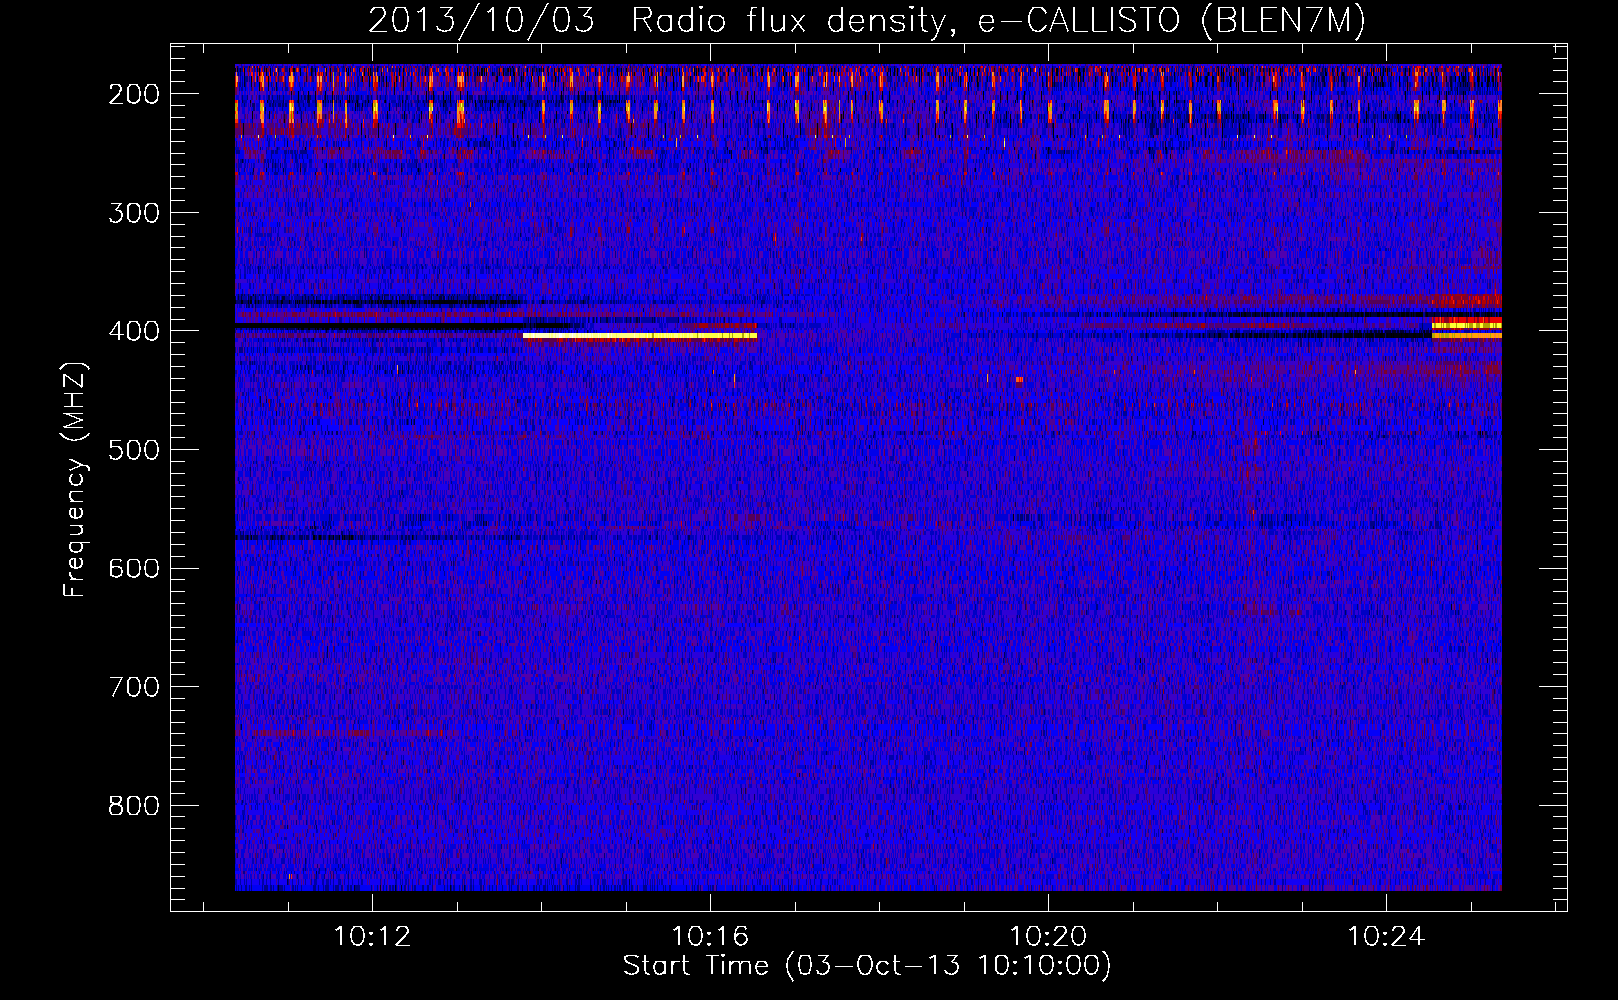The height and width of the screenshot is (1000, 1618).
Task: Click the 10:16 time tick label
Action: tap(710, 937)
